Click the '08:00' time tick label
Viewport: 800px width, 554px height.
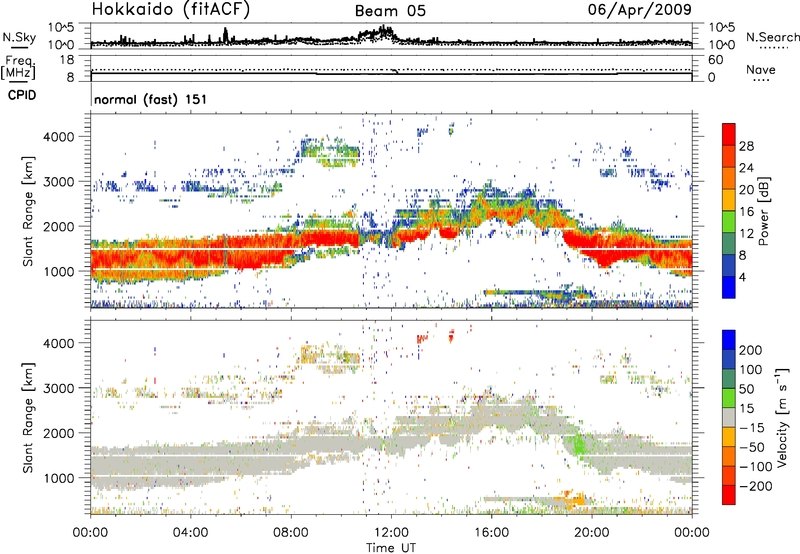(x=291, y=533)
